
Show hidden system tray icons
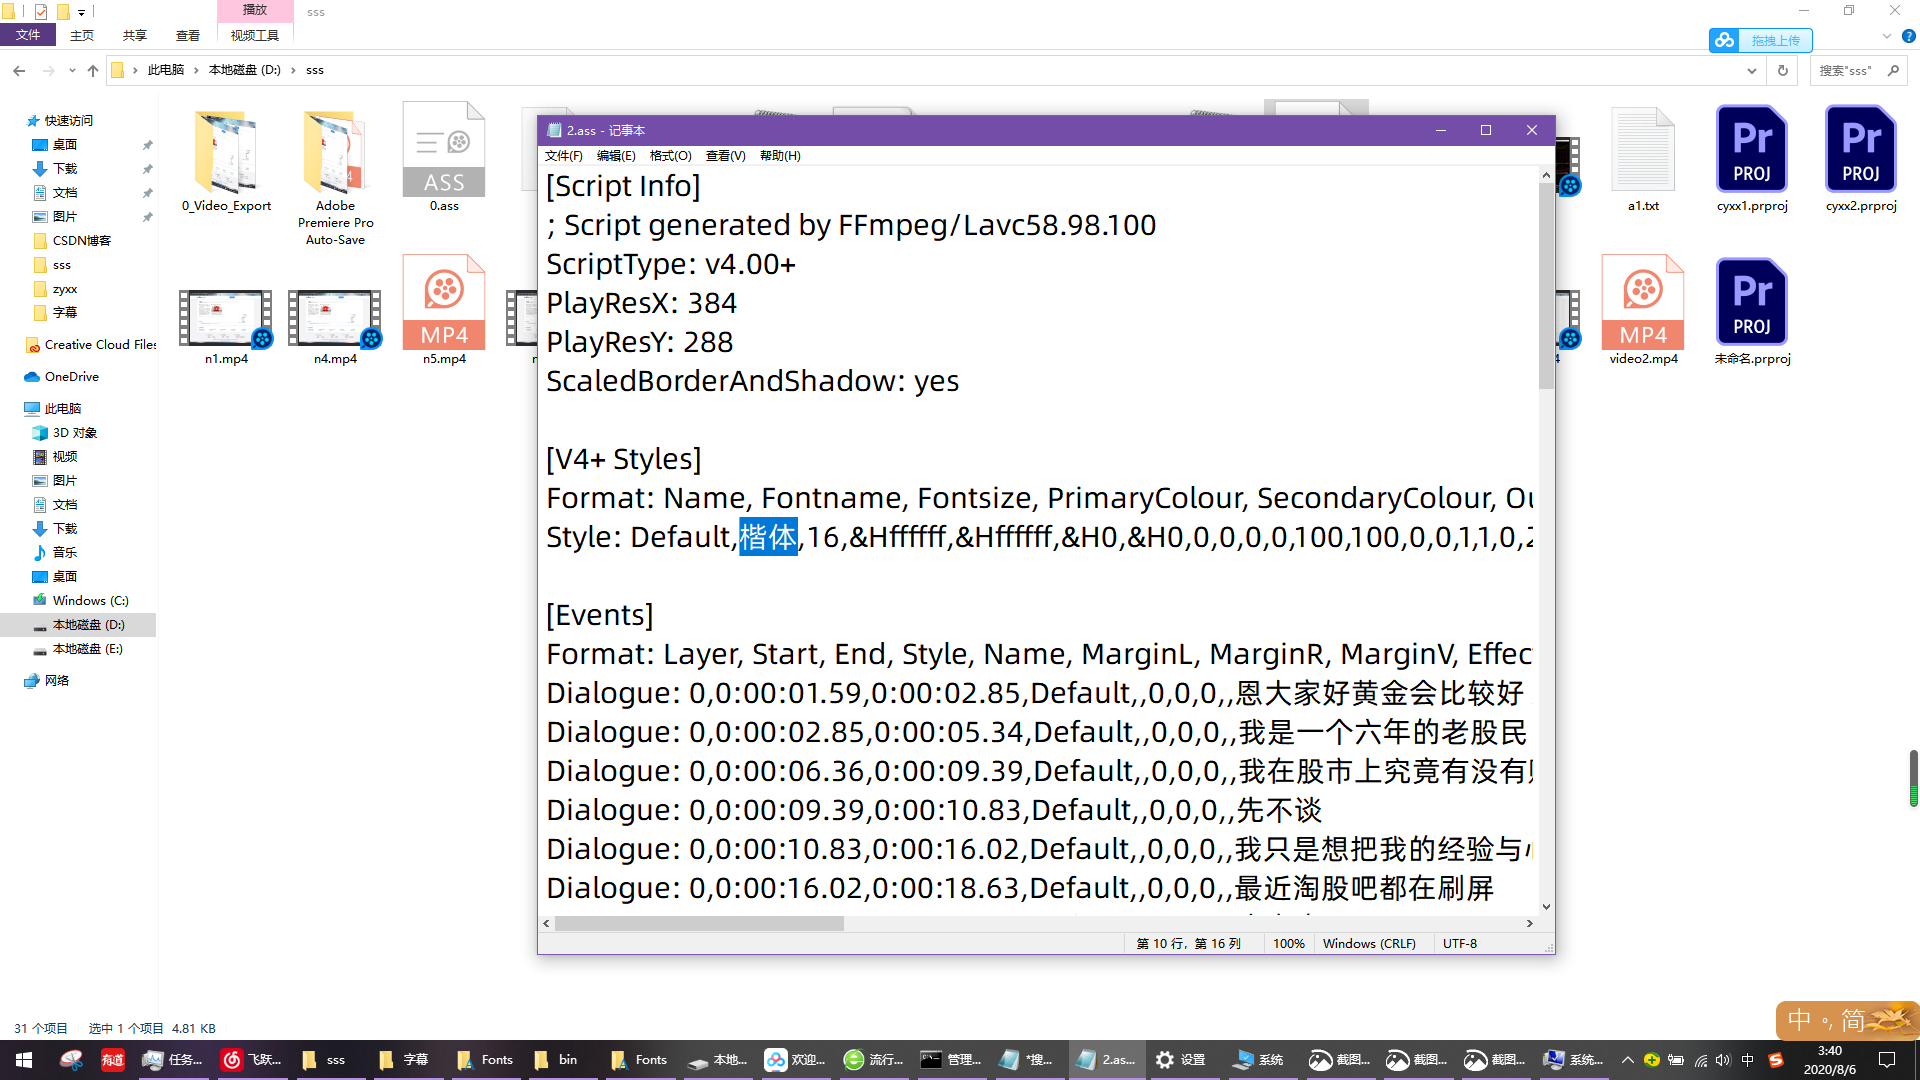[1627, 1060]
